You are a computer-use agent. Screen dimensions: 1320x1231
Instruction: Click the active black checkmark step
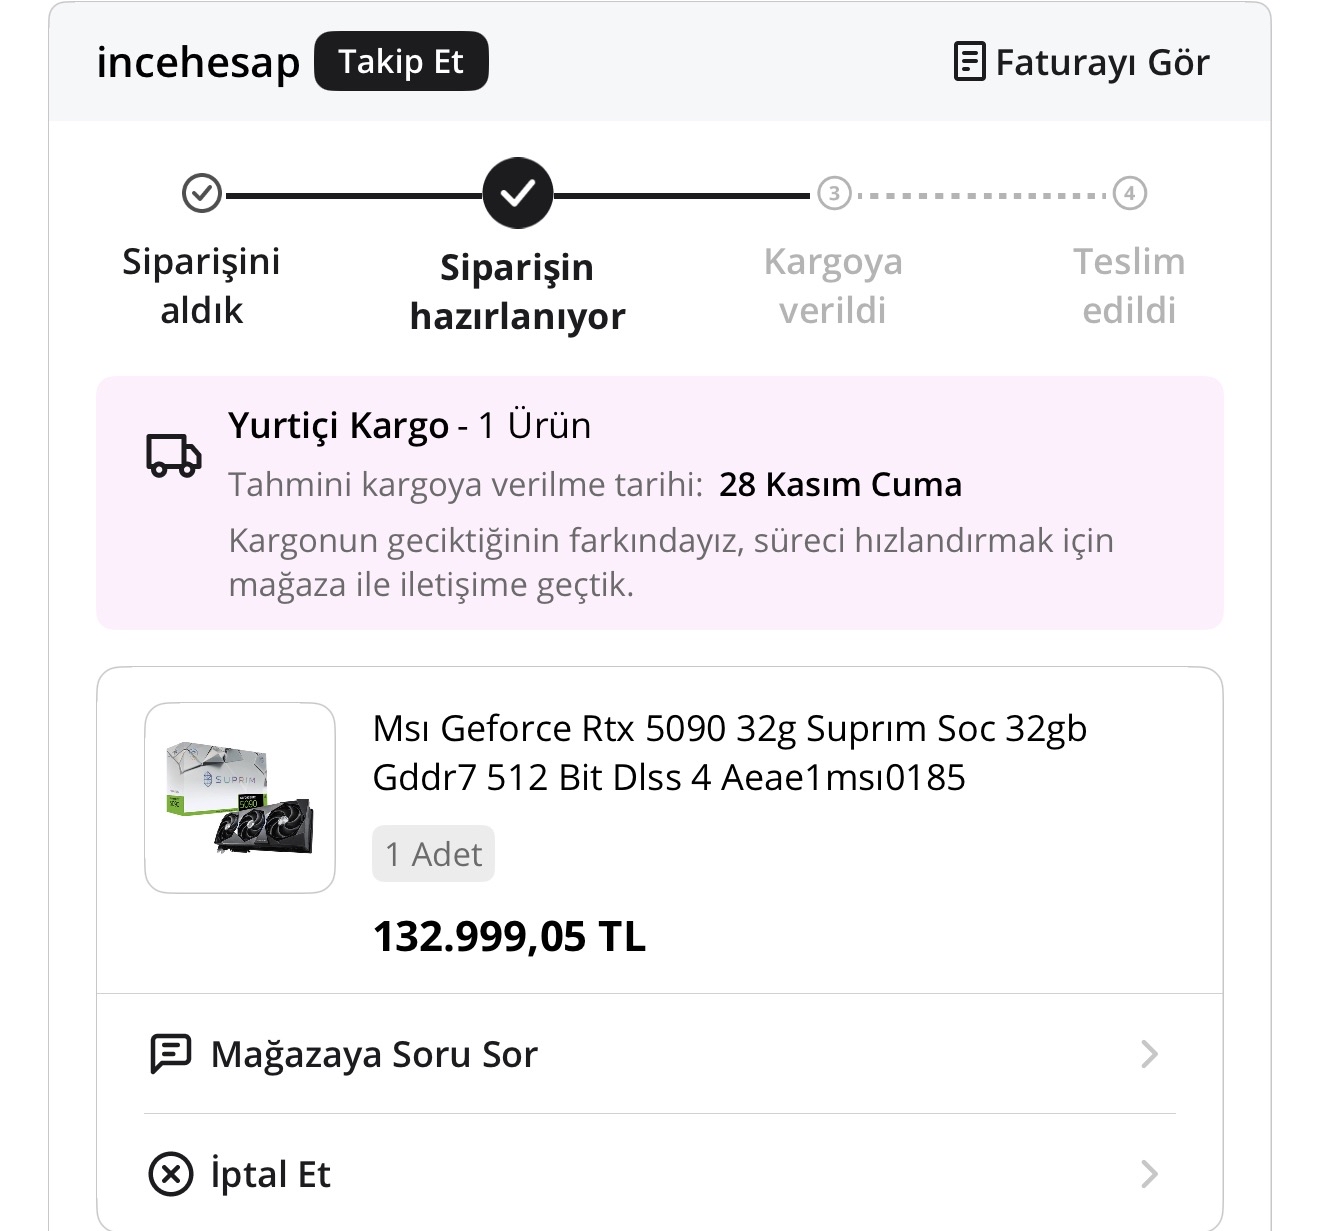[x=517, y=193]
